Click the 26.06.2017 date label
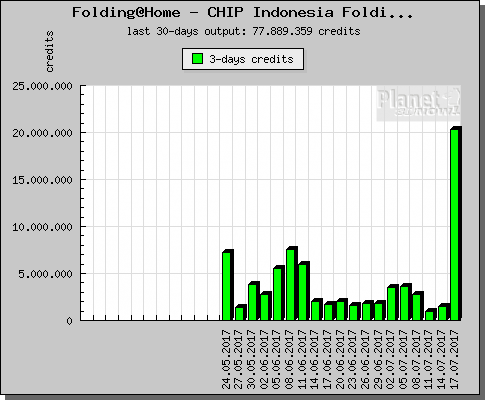The width and height of the screenshot is (485, 400). [366, 359]
